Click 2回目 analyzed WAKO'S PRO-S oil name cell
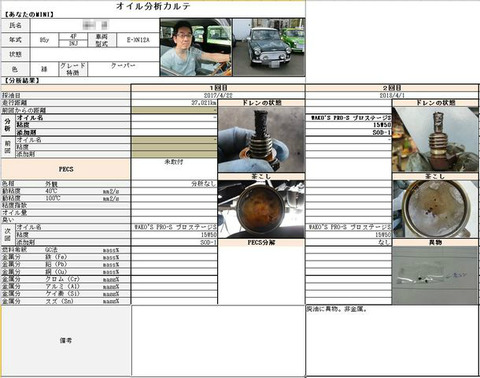The image size is (480, 378). click(x=349, y=118)
